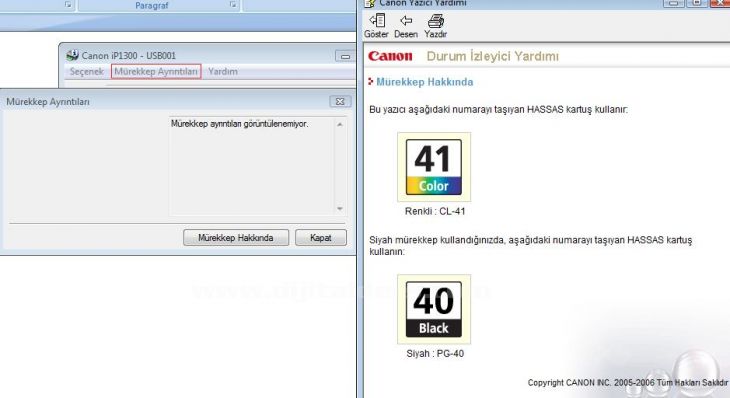The image size is (730, 398).
Task: Click the text 'Siyah : PG-40'
Action: click(x=435, y=354)
